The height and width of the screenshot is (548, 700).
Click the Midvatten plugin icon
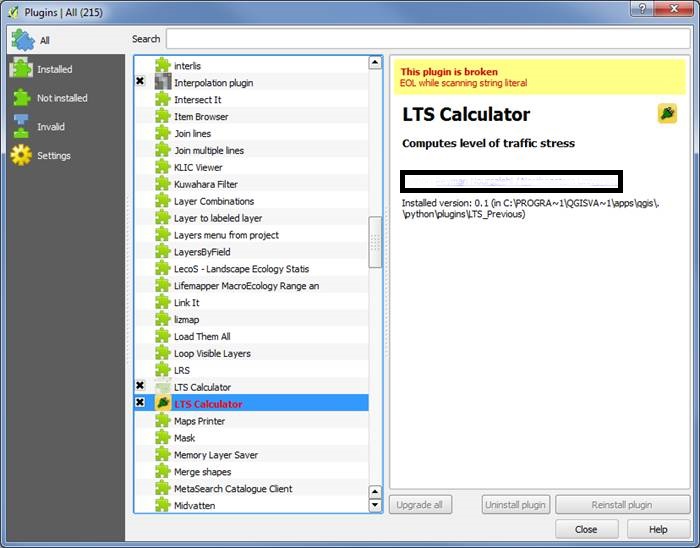(162, 505)
